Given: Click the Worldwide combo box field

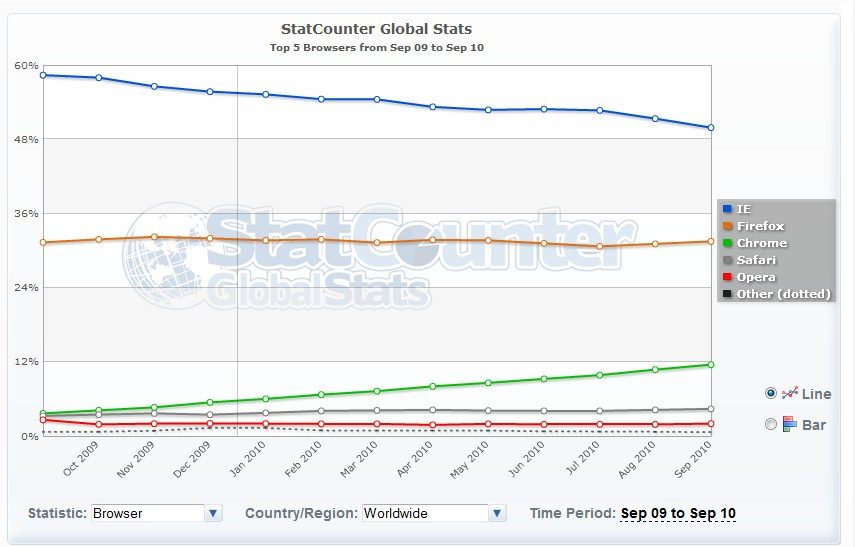Looking at the screenshot, I should pyautogui.click(x=424, y=513).
